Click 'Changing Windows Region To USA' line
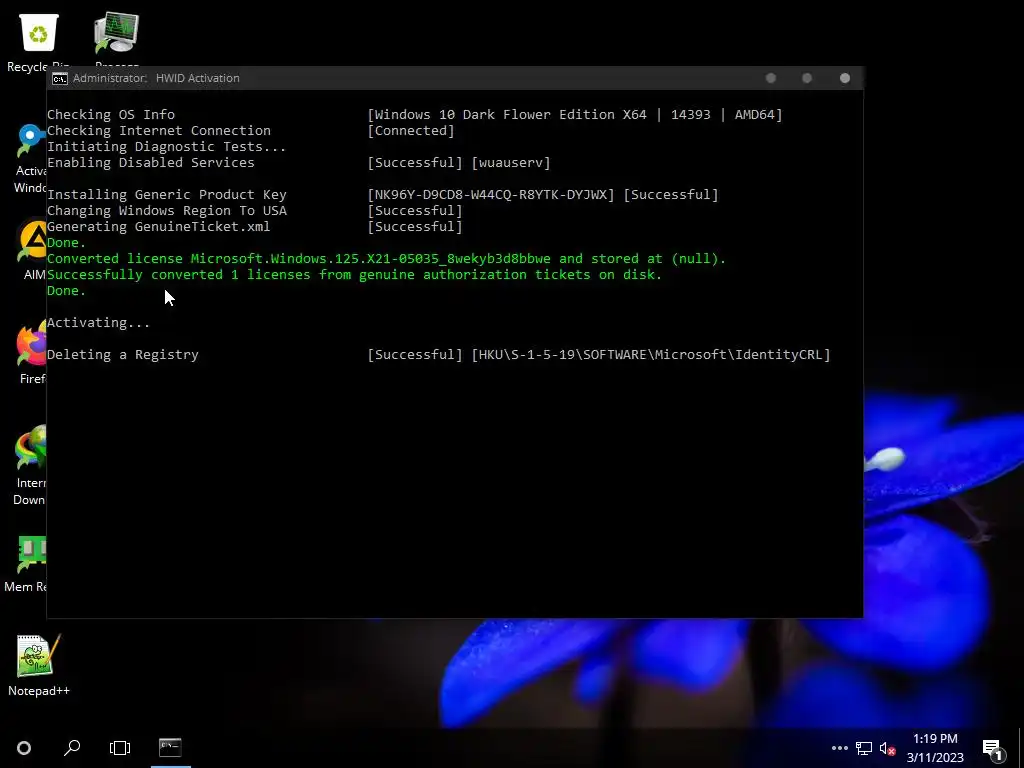 point(167,211)
